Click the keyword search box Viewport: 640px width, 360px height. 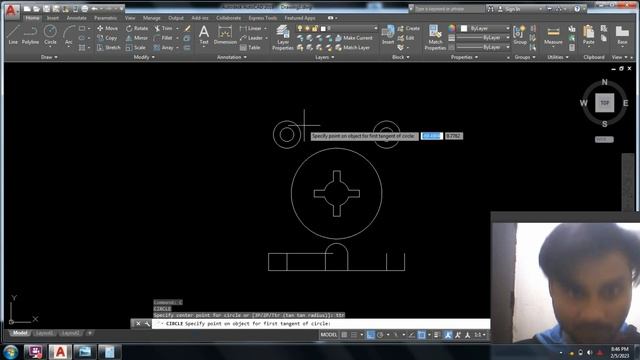(x=449, y=9)
